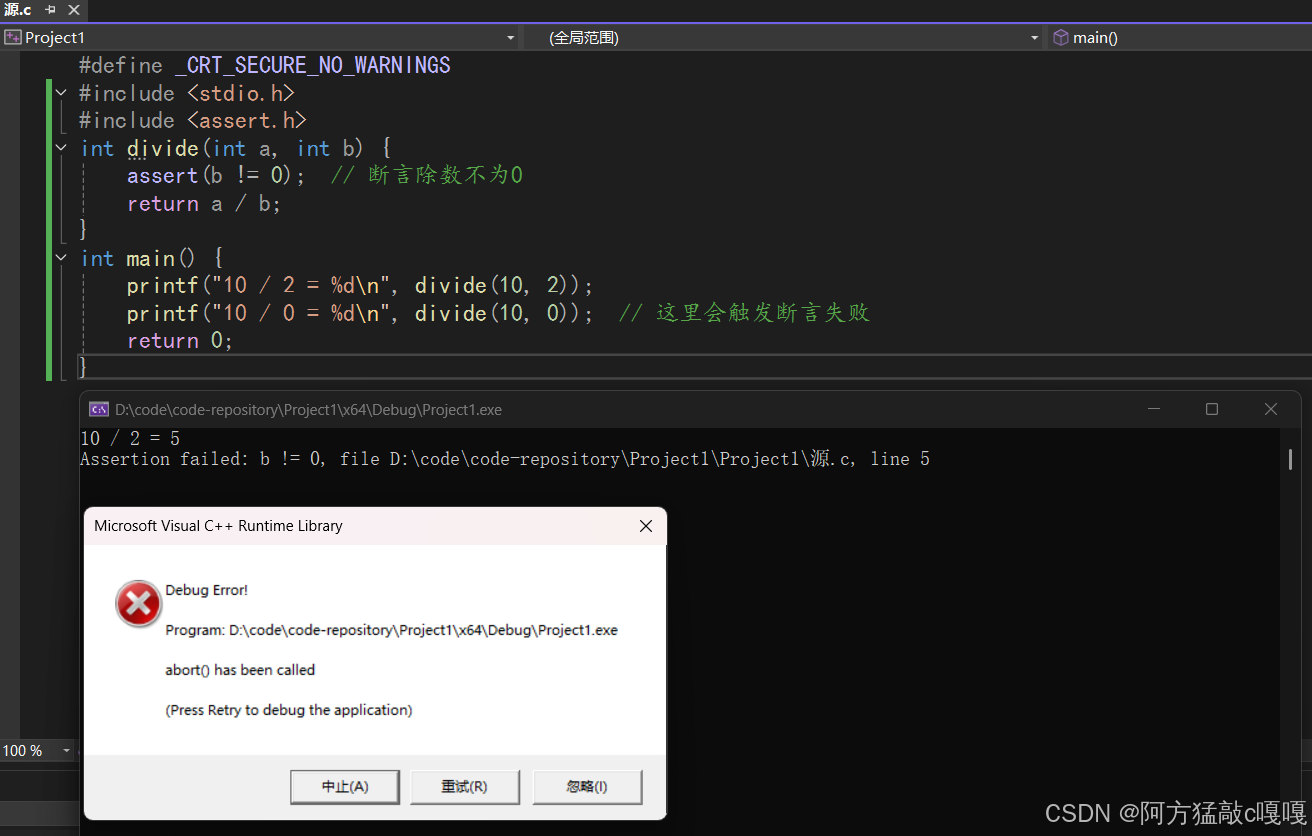Click the 'Debug Error!' text in dialog
This screenshot has height=836, width=1312.
pyautogui.click(x=206, y=590)
